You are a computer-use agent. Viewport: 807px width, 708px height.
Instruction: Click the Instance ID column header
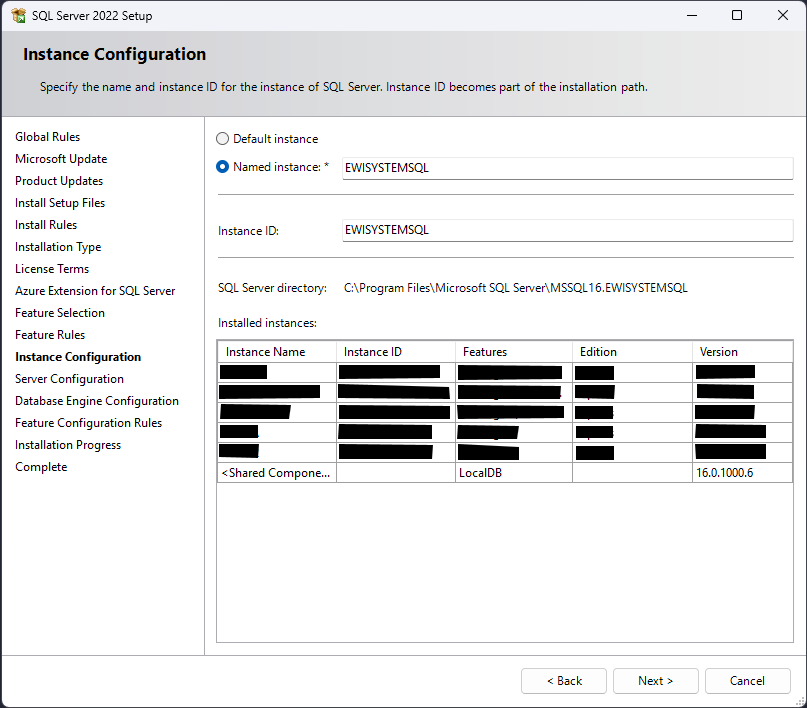click(x=394, y=352)
